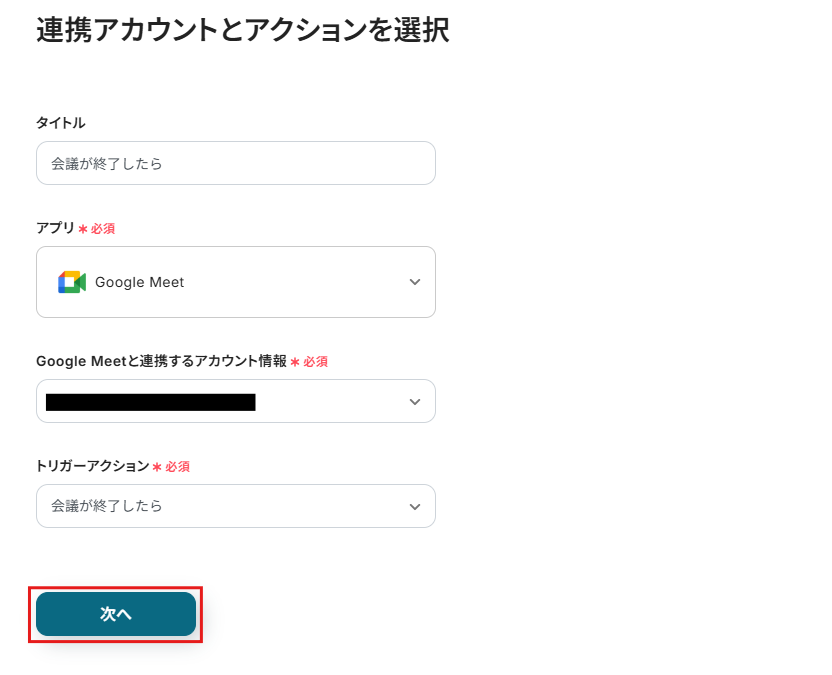The image size is (832, 675).
Task: Click the Google Meetと連携するアカウント情報 label
Action: (x=161, y=361)
